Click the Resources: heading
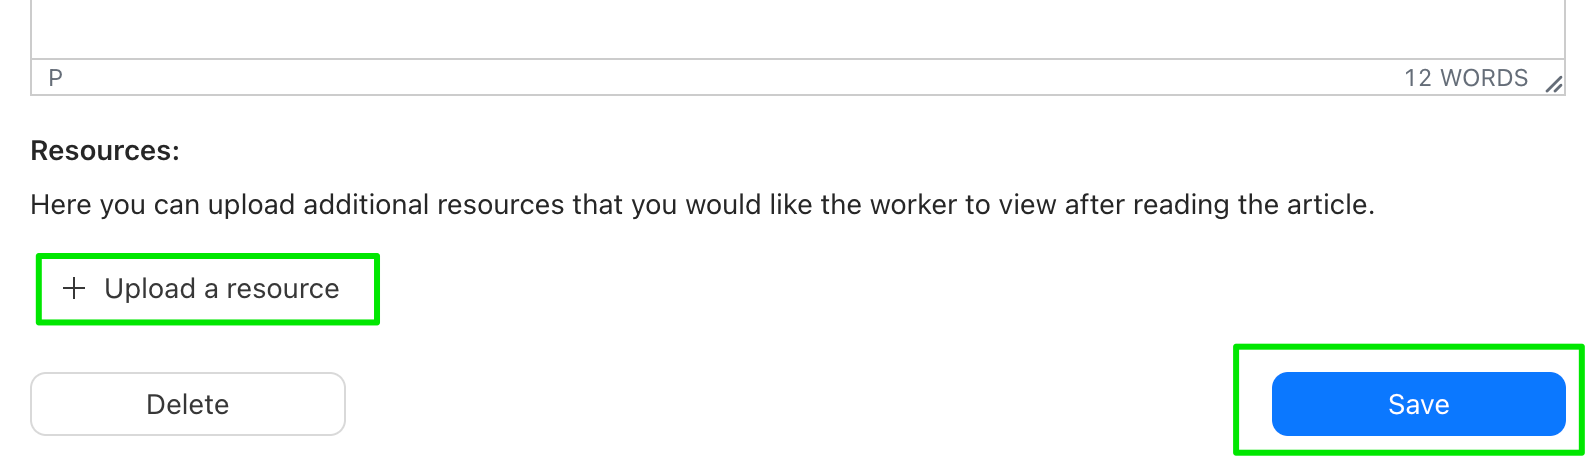Image resolution: width=1594 pixels, height=472 pixels. pyautogui.click(x=105, y=151)
